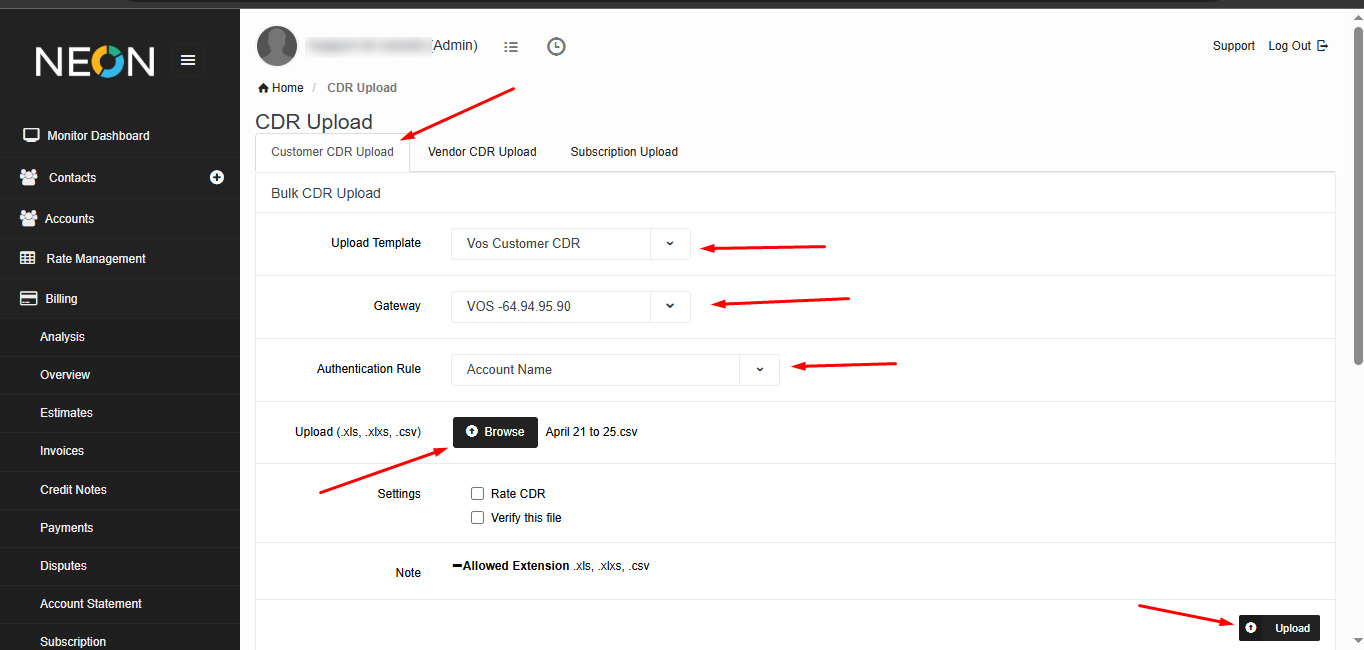Open the Subscription Upload tab
The height and width of the screenshot is (650, 1364).
coord(624,152)
